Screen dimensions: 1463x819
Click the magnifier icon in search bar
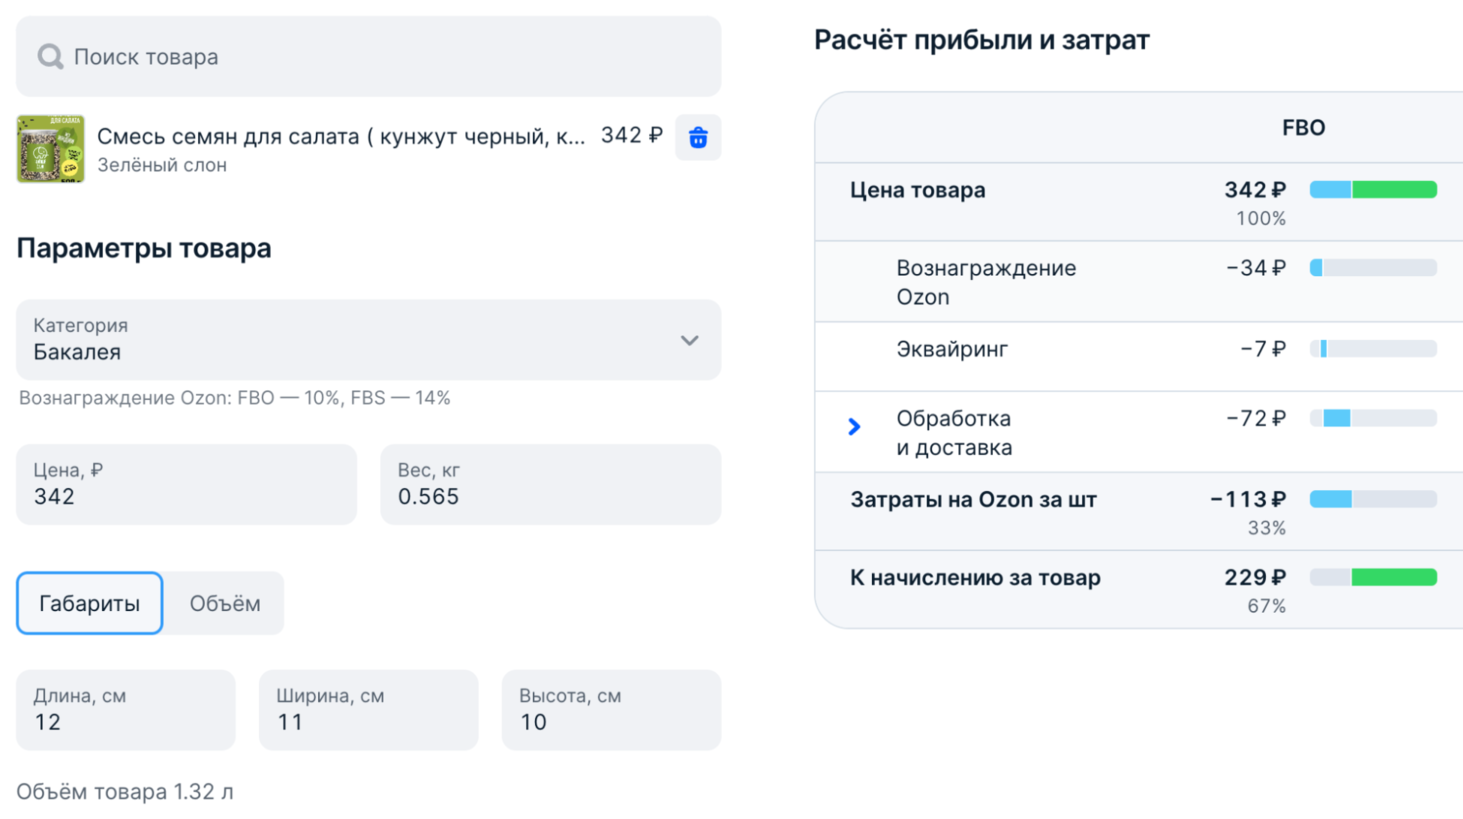point(50,57)
